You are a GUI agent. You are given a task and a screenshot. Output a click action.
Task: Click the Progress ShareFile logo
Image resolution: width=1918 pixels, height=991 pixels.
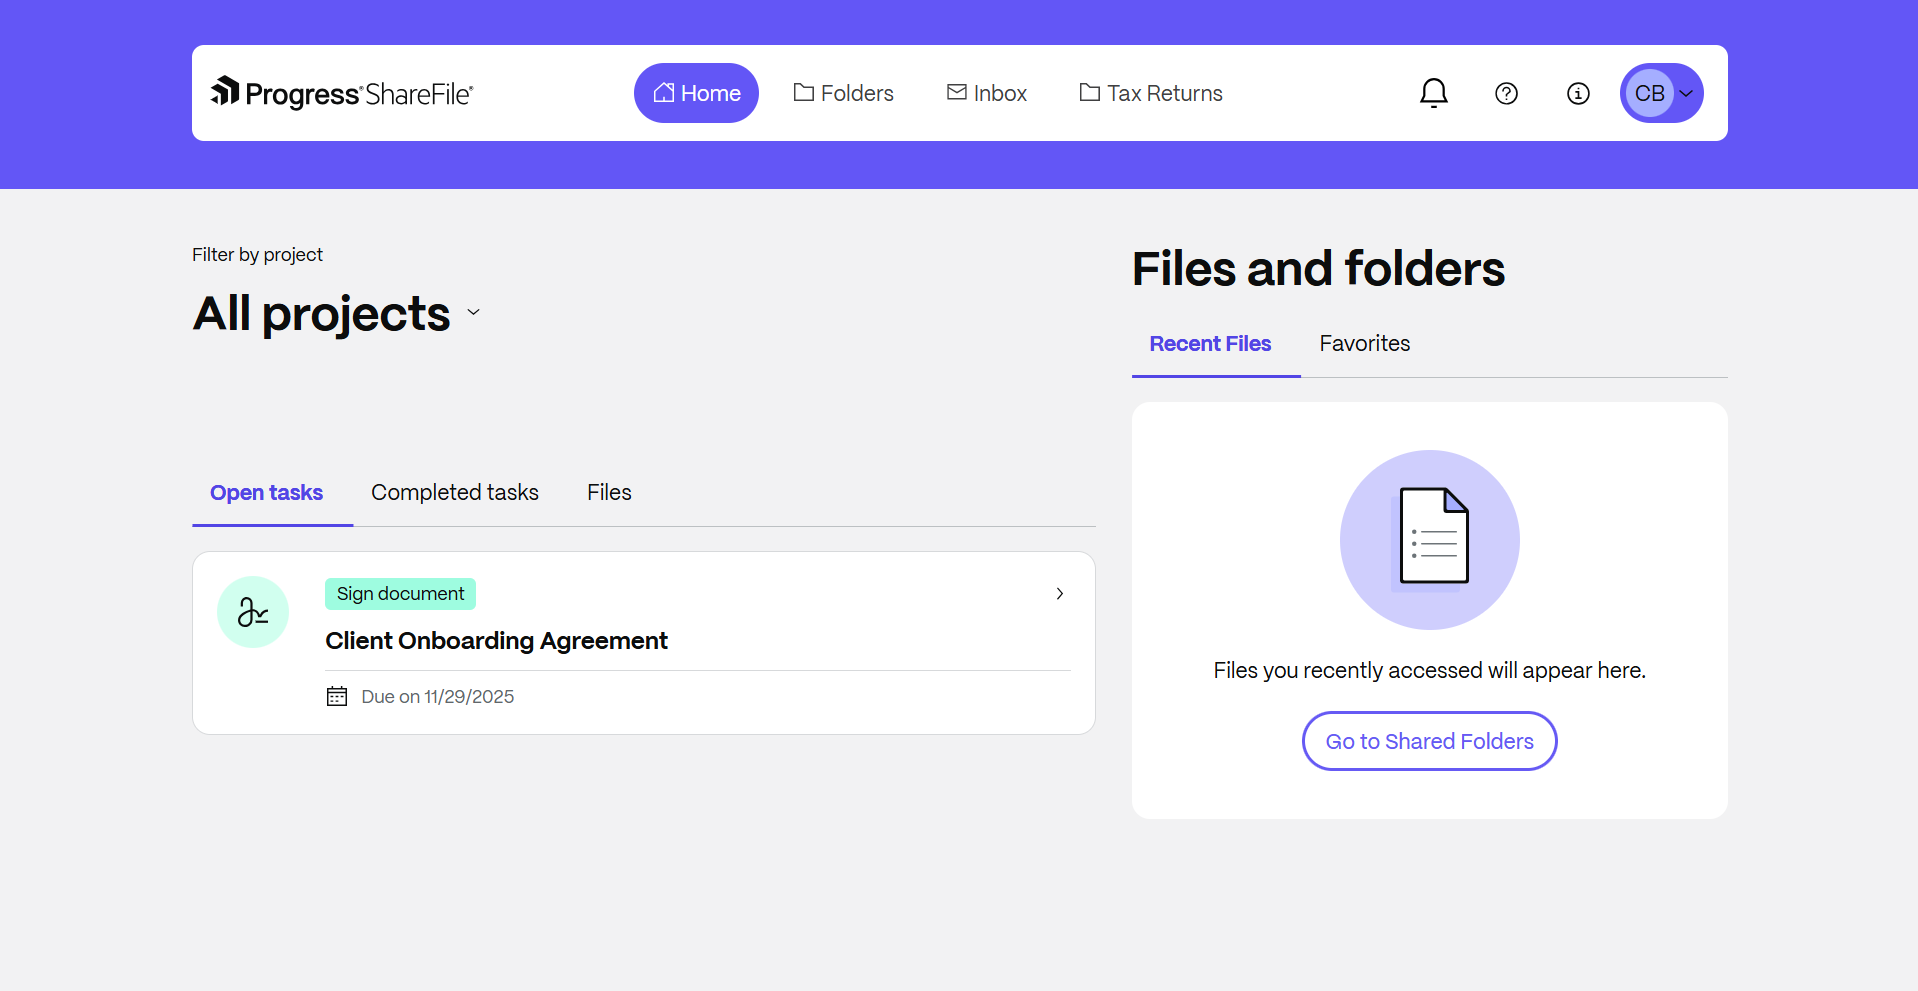pos(341,93)
